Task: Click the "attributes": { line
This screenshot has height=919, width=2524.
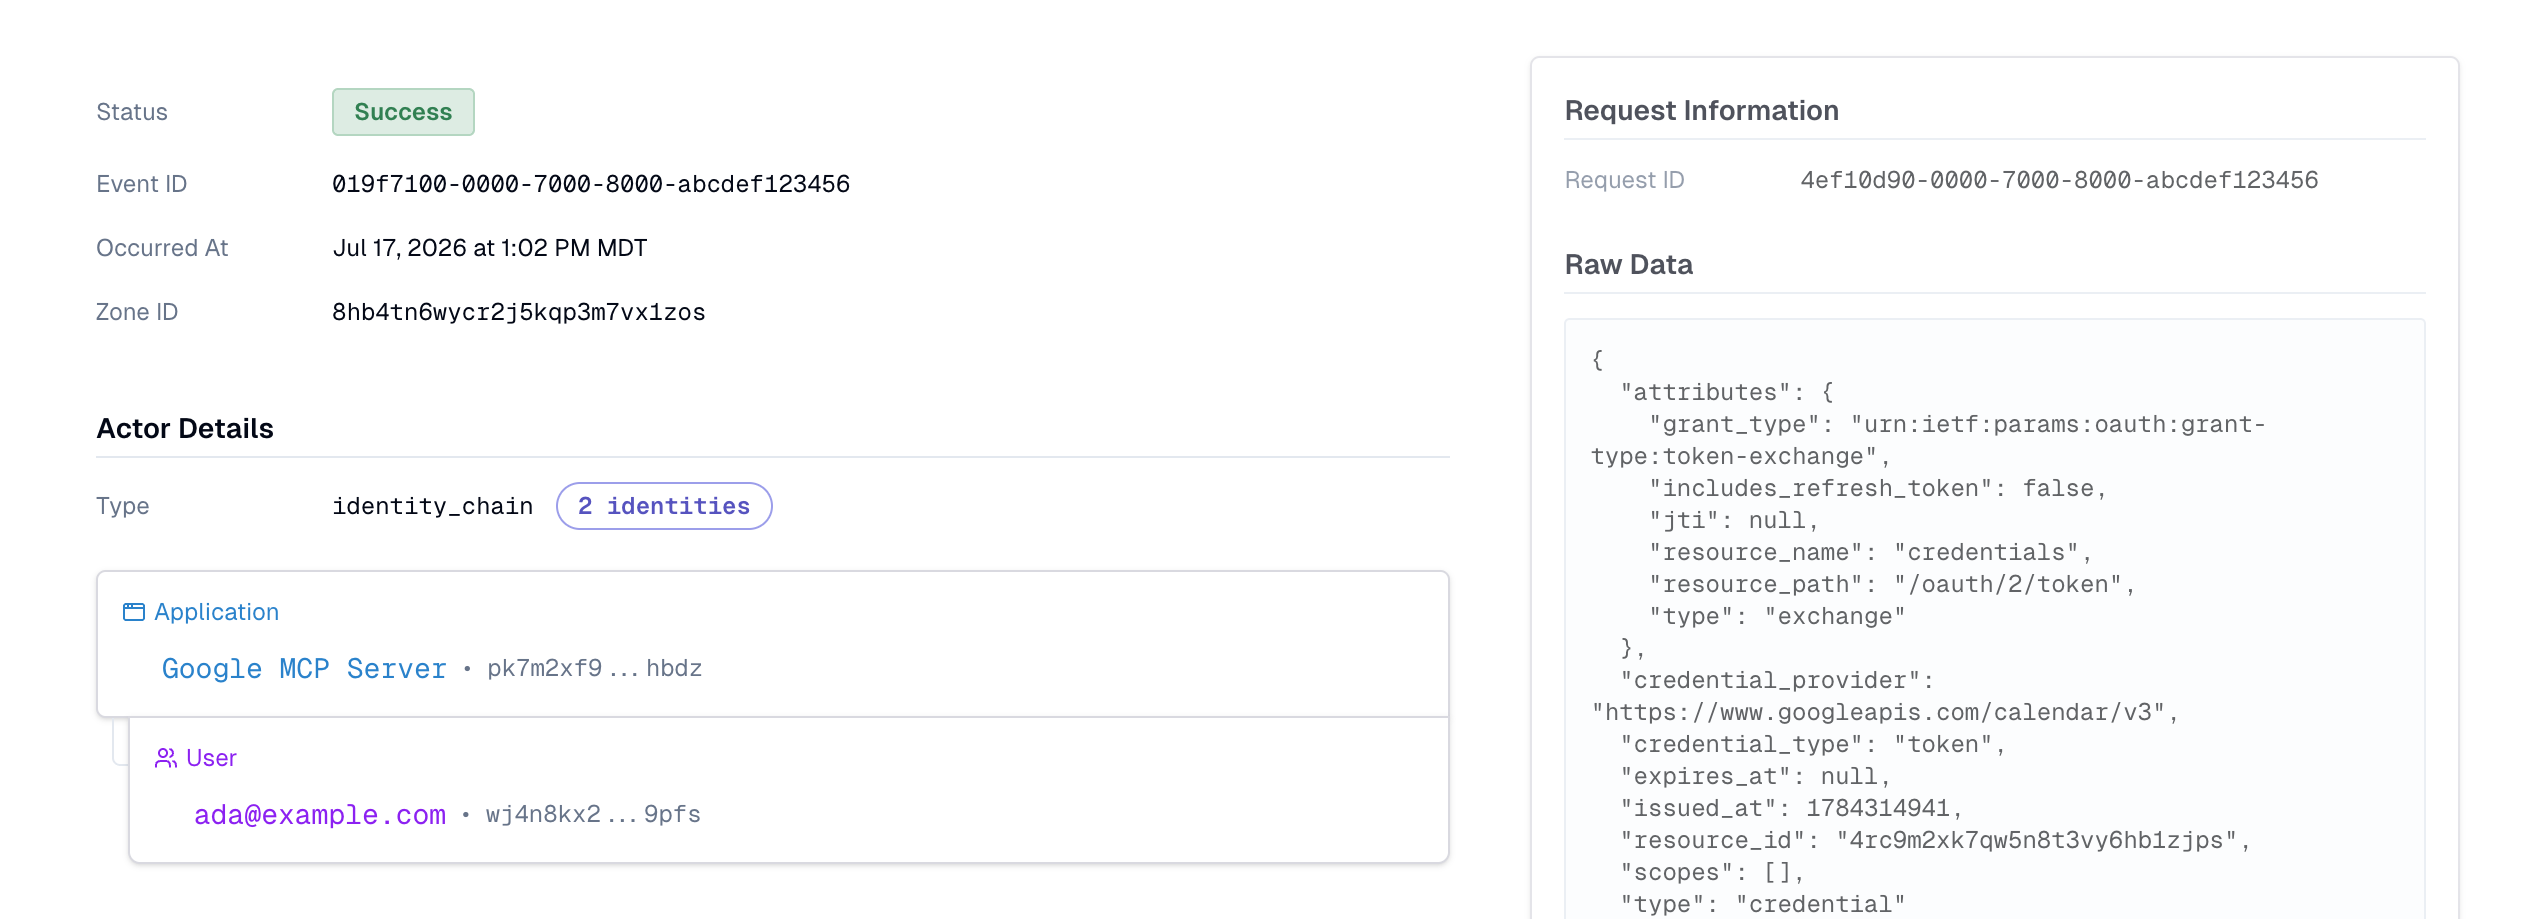Action: coord(1727,392)
